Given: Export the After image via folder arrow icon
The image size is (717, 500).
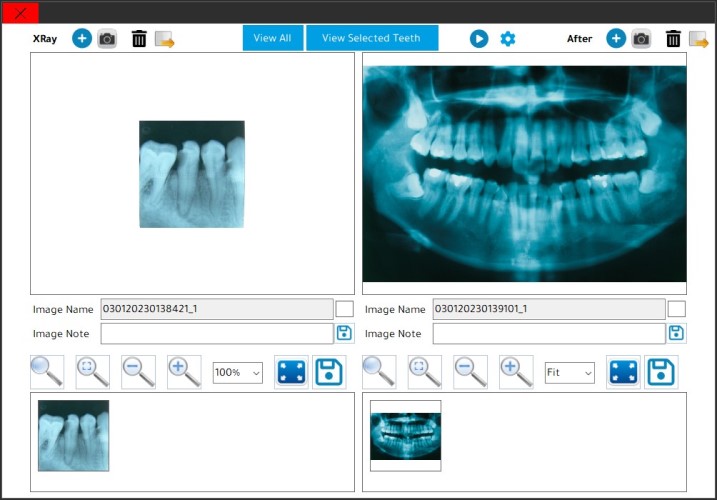Looking at the screenshot, I should 698,39.
